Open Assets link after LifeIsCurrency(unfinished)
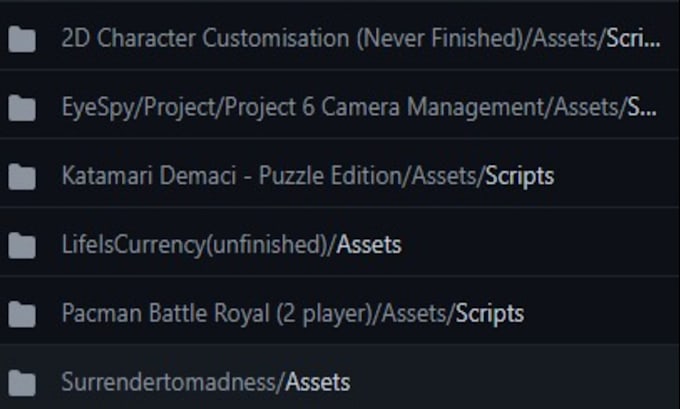 tap(369, 245)
